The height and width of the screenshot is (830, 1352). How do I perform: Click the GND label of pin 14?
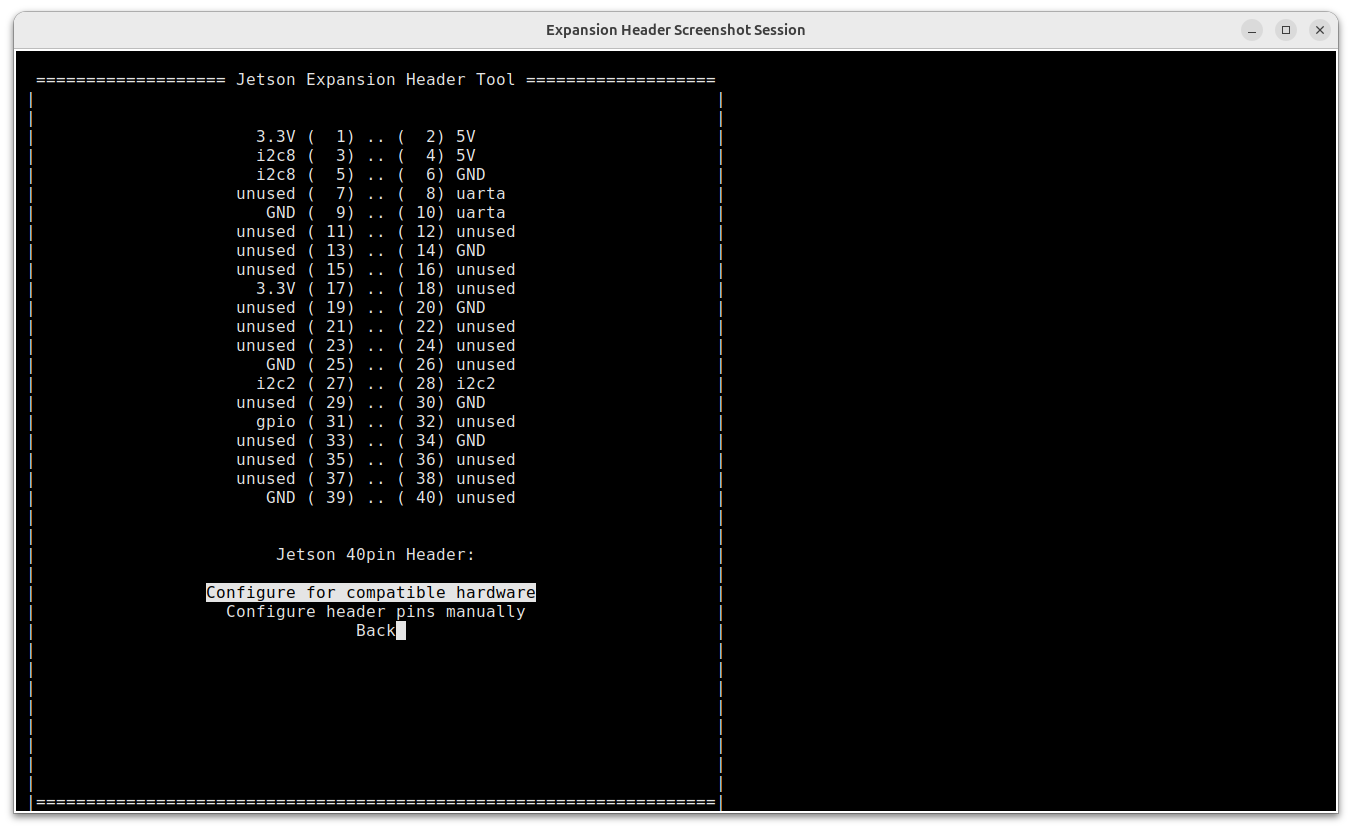pyautogui.click(x=471, y=251)
